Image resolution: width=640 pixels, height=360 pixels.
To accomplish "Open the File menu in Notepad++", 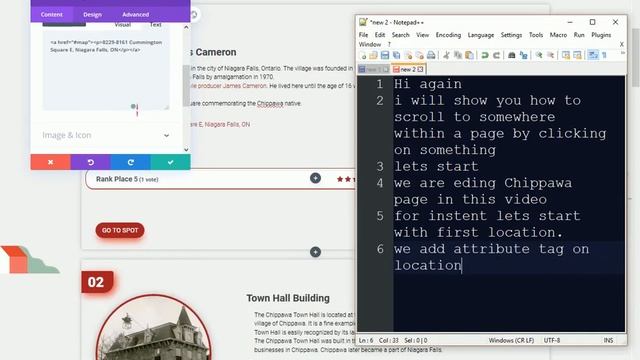I will [363, 35].
